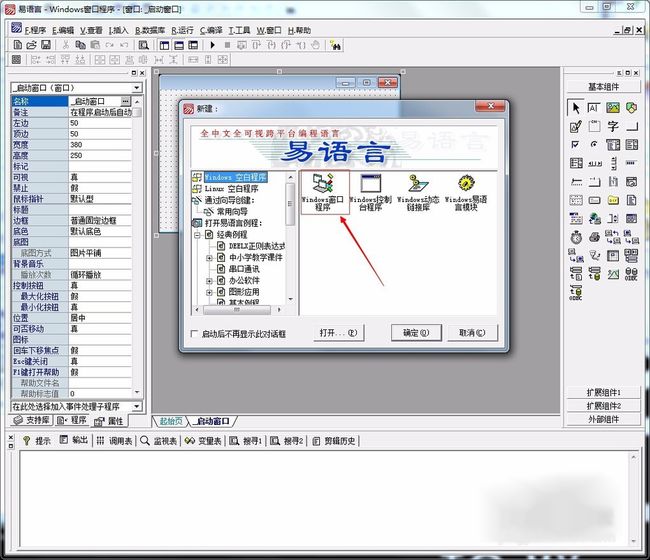
Task: Click the 取消(C) button
Action: click(472, 333)
